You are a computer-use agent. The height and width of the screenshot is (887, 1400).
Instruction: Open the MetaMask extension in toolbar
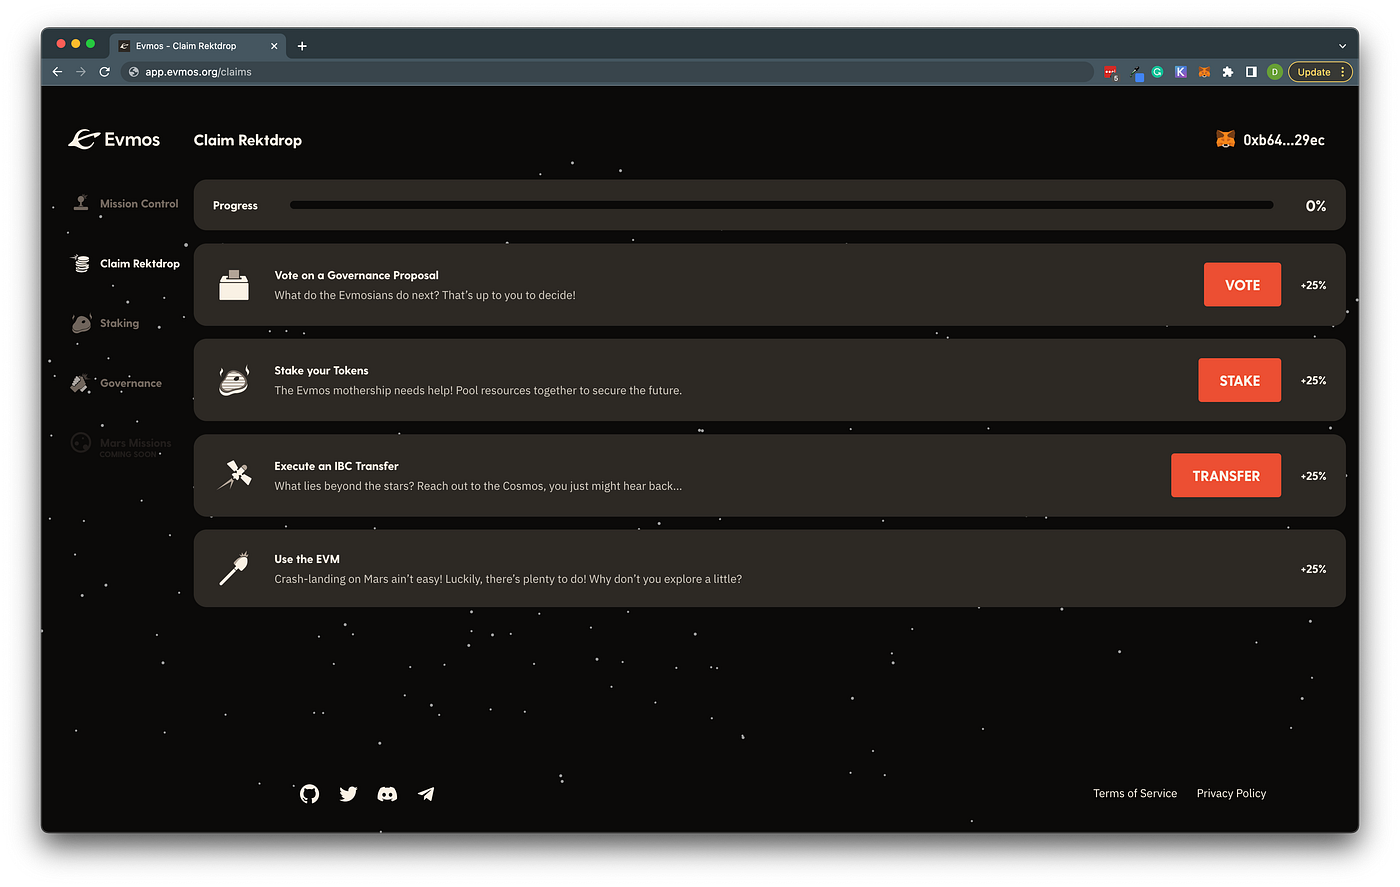1204,72
